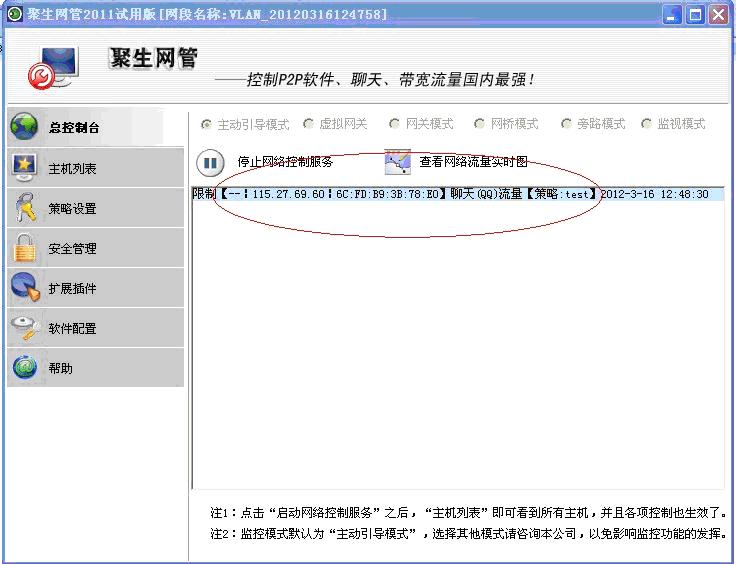The image size is (736, 564).
Task: Choose 网关模式 radio option
Action: pyautogui.click(x=394, y=125)
